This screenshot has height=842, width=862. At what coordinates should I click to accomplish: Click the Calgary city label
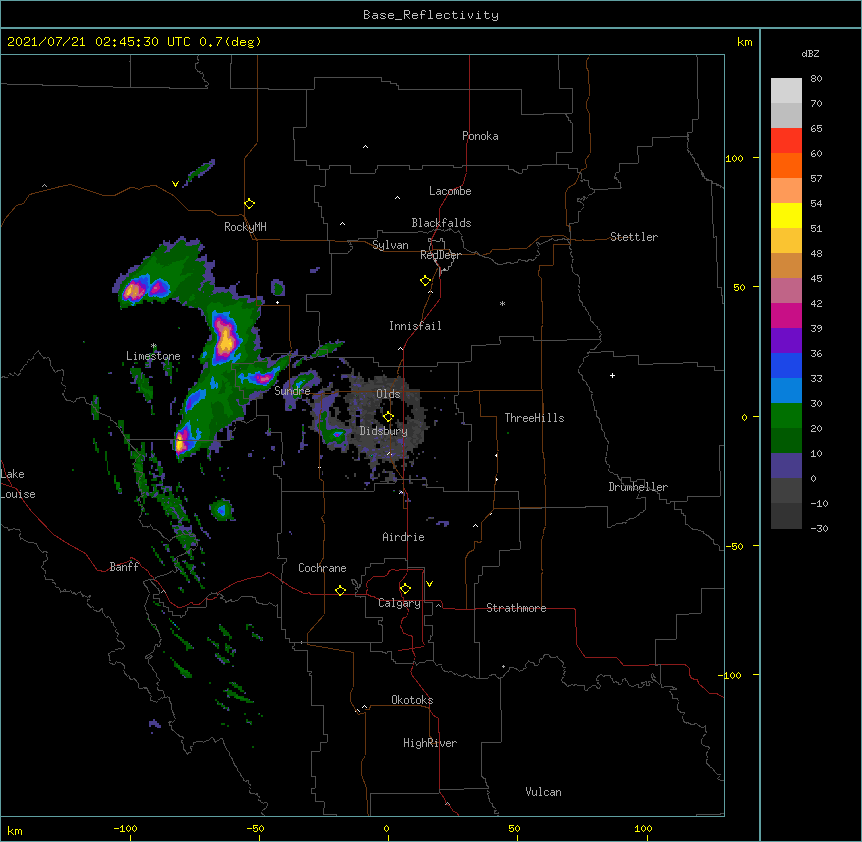399,603
